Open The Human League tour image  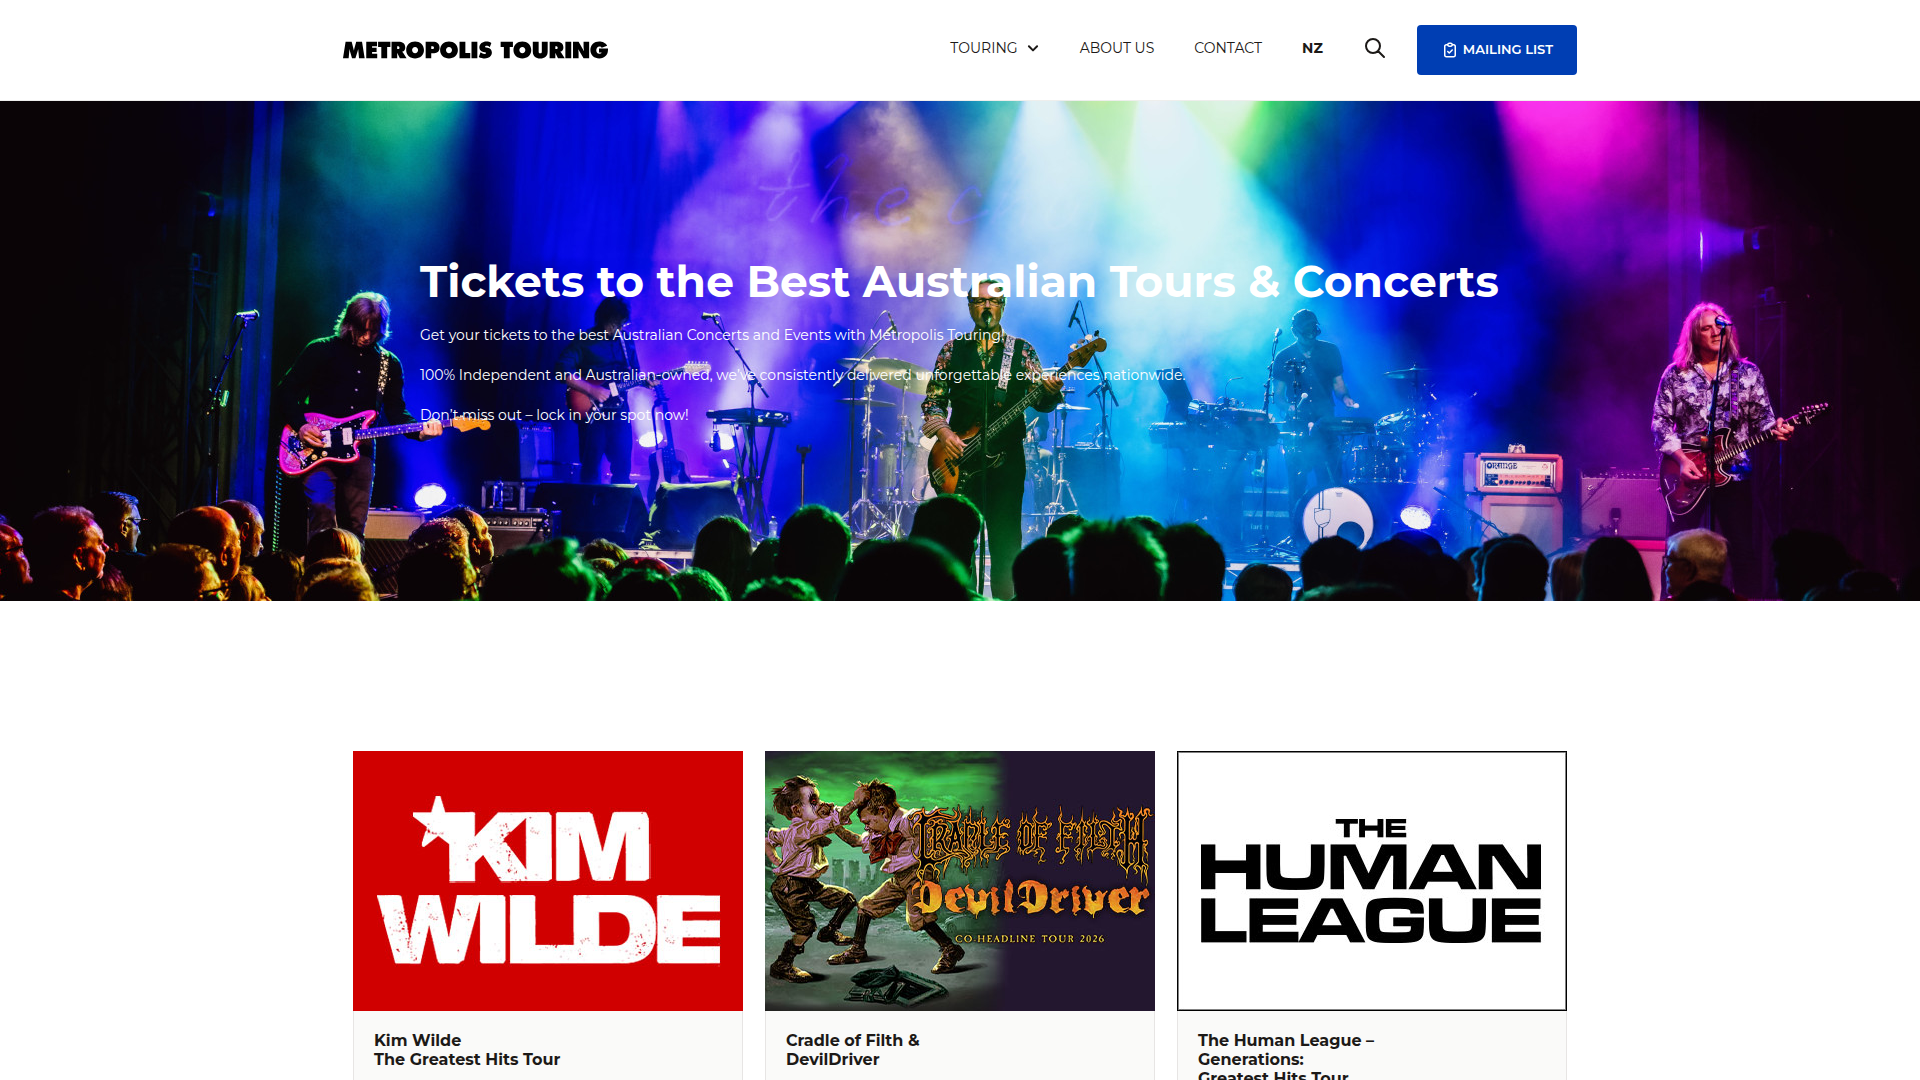(1372, 881)
